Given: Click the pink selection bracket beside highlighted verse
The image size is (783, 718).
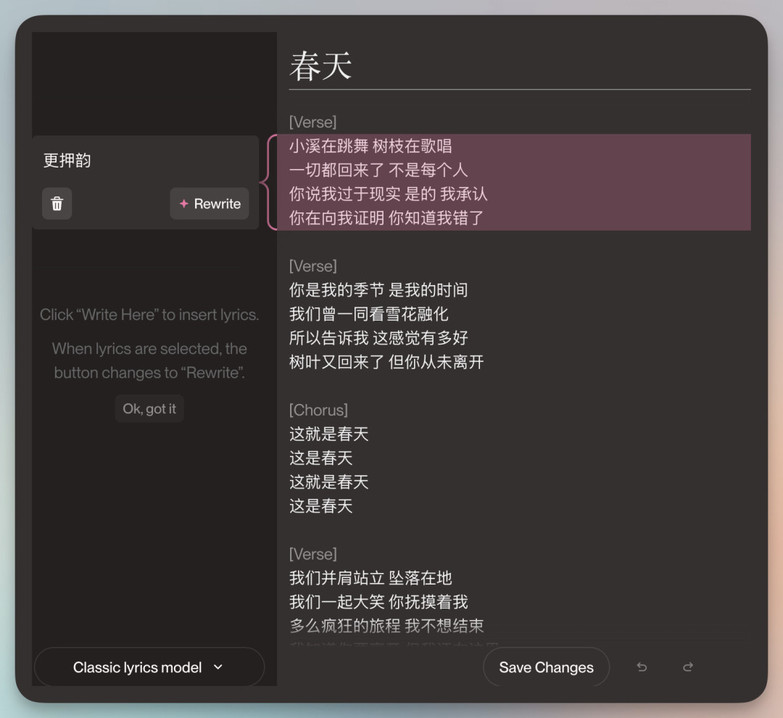Looking at the screenshot, I should click(270, 182).
